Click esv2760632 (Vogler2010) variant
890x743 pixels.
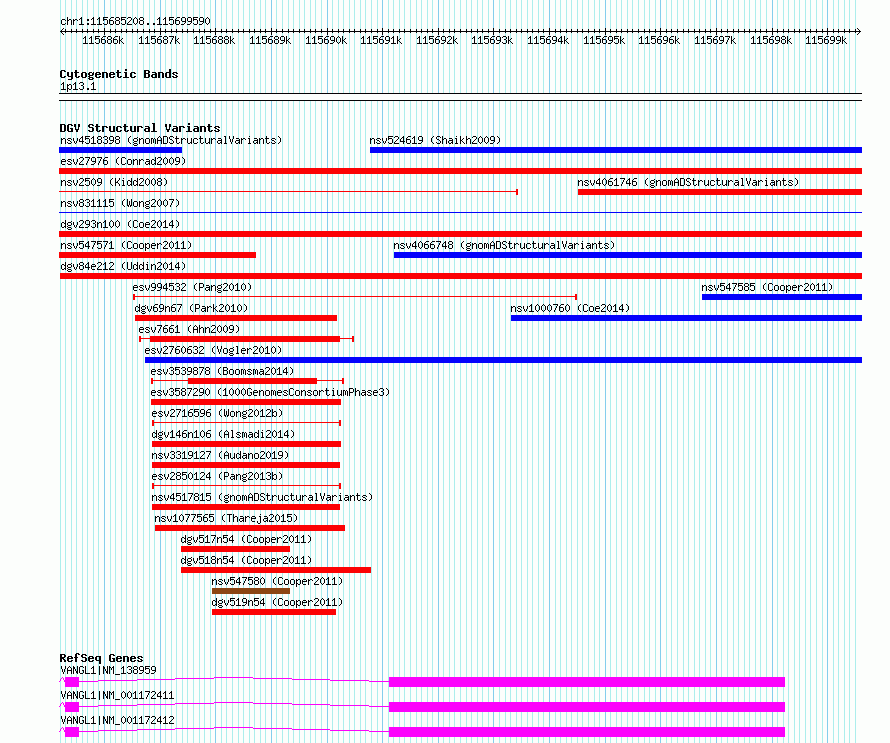(x=503, y=360)
